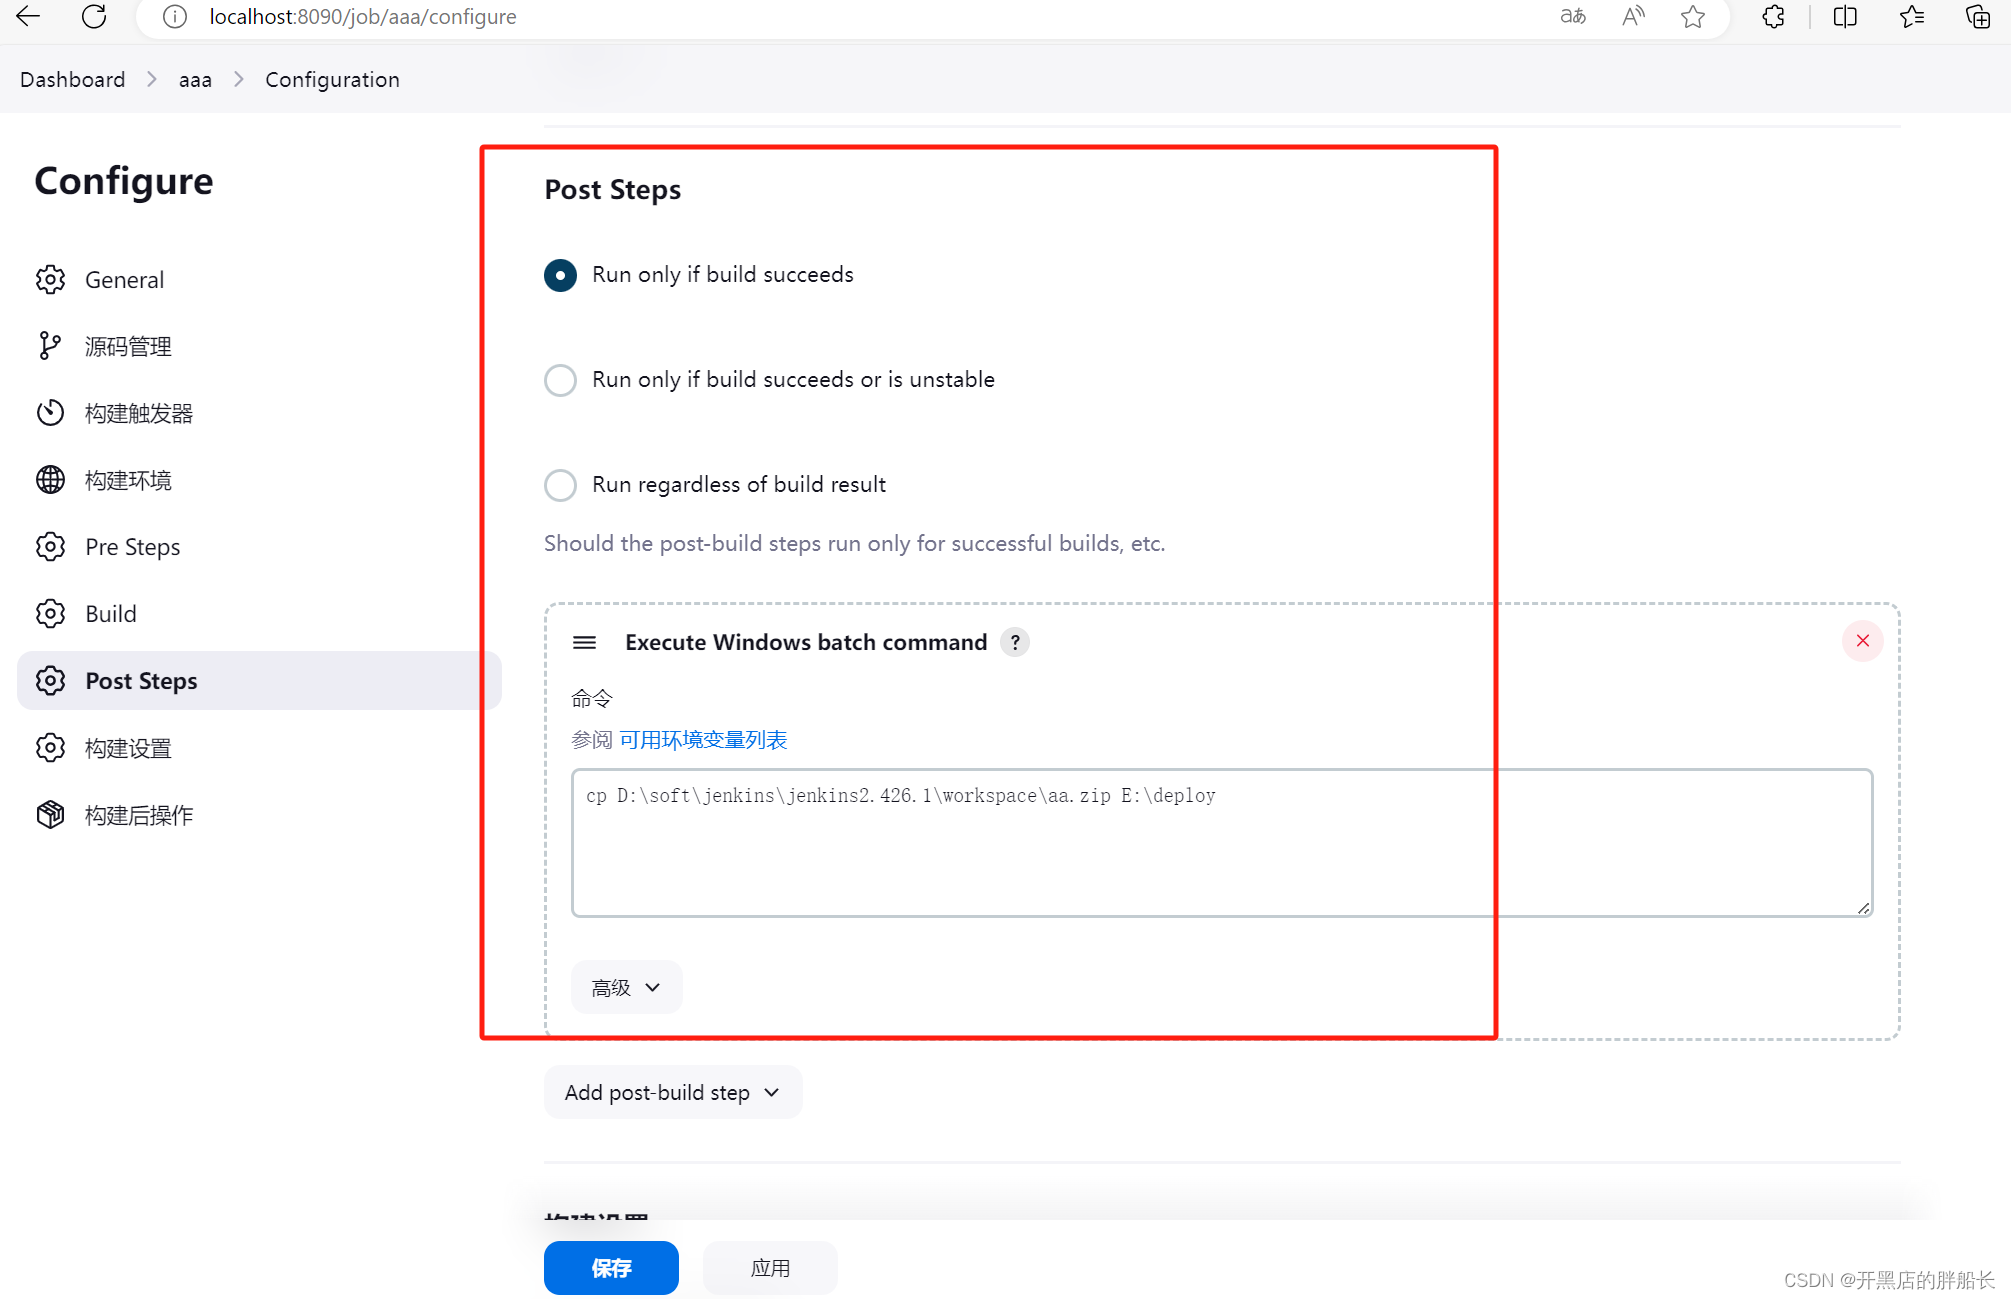Image resolution: width=2011 pixels, height=1299 pixels.
Task: Expand the 高级 advanced options
Action: pyautogui.click(x=626, y=988)
